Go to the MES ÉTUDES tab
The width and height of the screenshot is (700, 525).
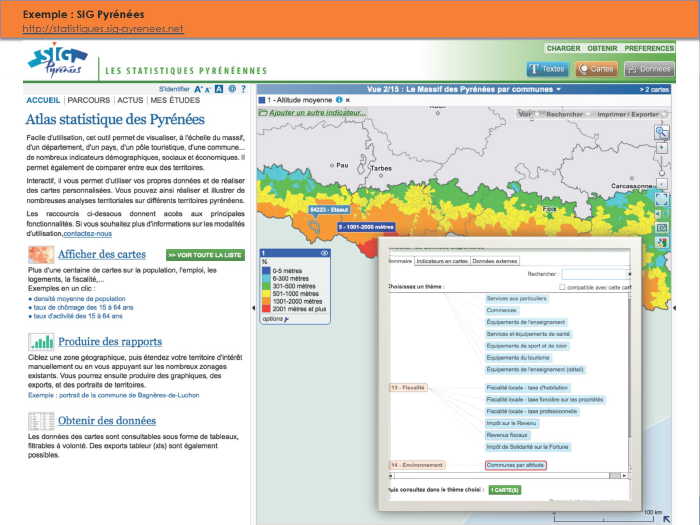point(175,100)
